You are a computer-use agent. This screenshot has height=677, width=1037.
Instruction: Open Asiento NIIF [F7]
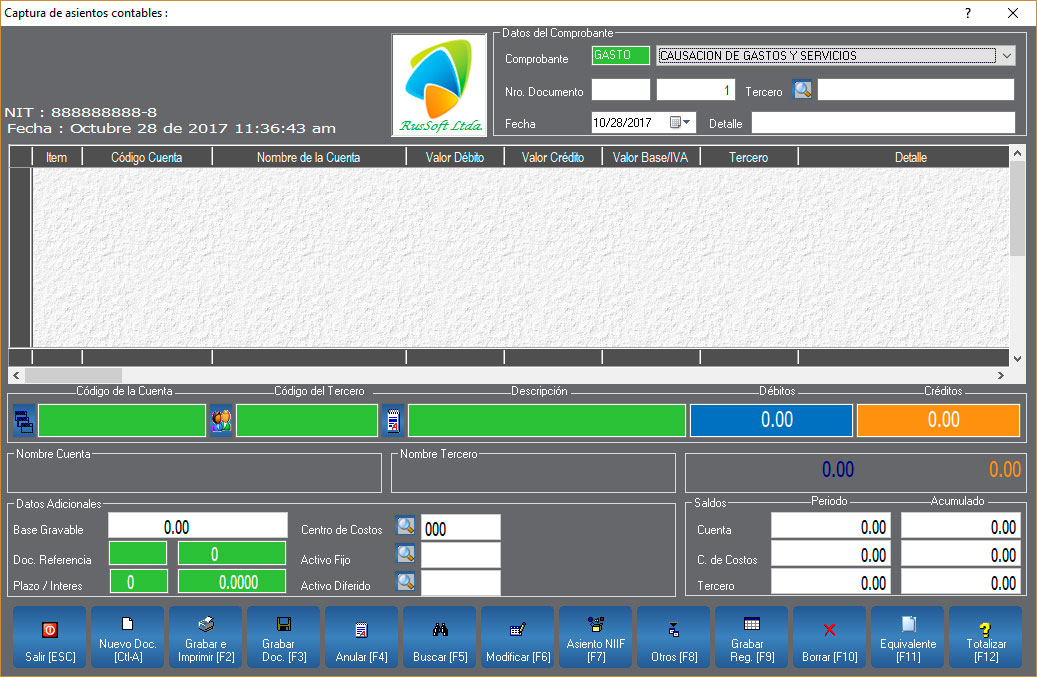coord(595,637)
